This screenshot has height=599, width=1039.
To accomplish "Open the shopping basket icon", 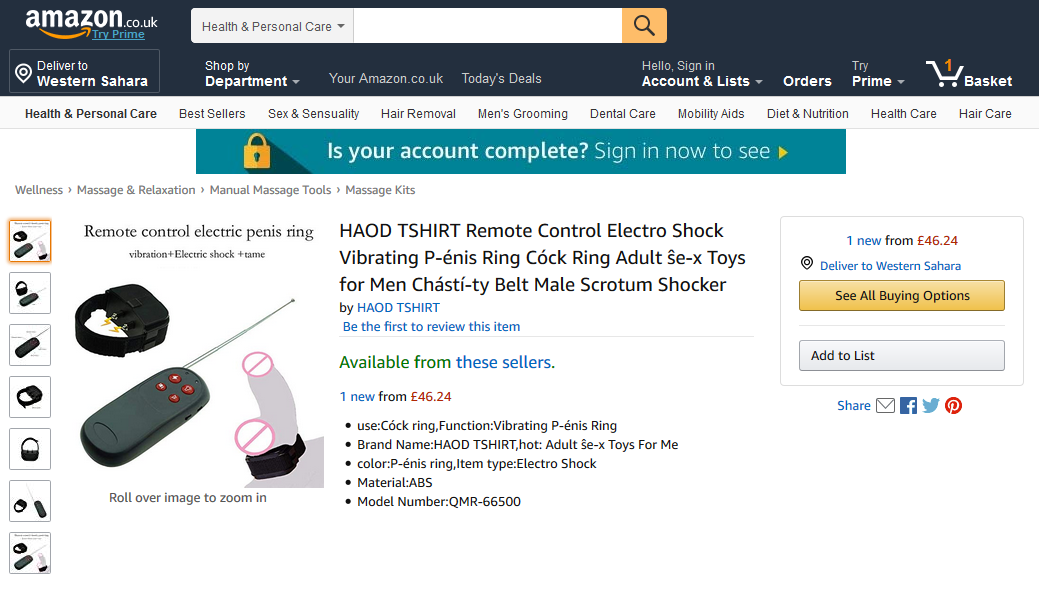I will coord(945,74).
